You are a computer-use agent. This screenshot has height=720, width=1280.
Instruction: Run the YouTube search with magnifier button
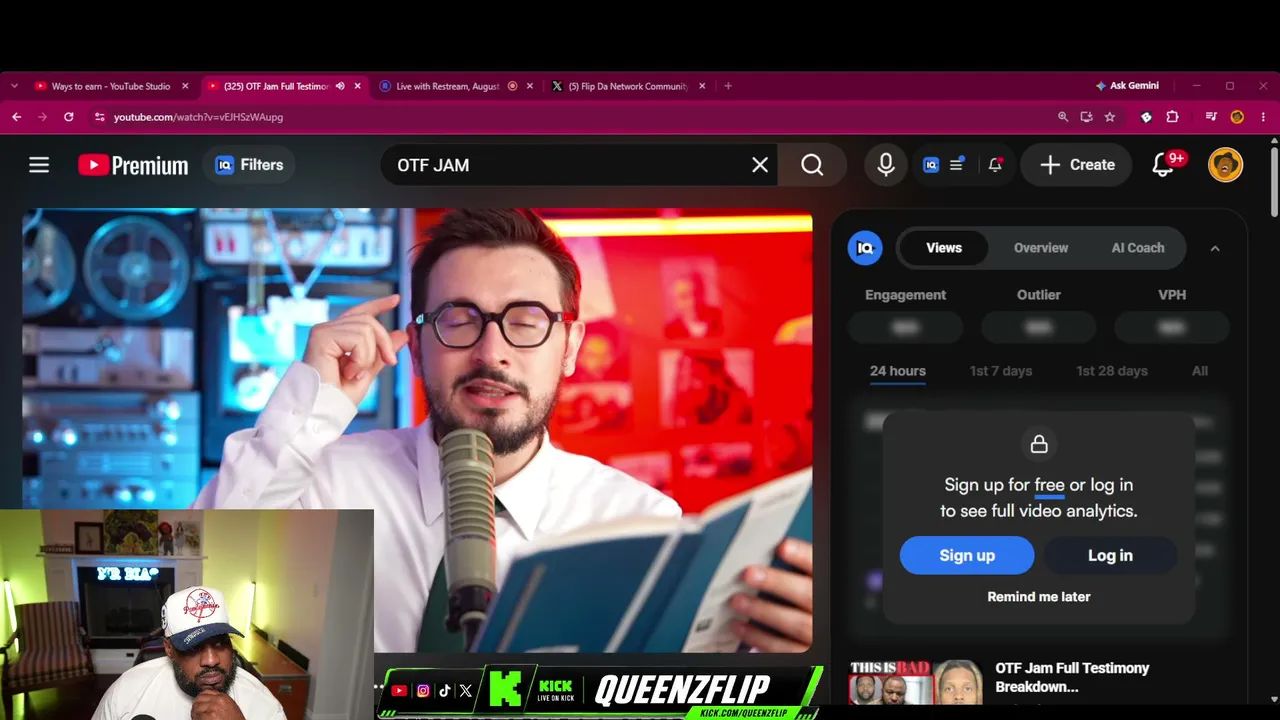tap(812, 165)
